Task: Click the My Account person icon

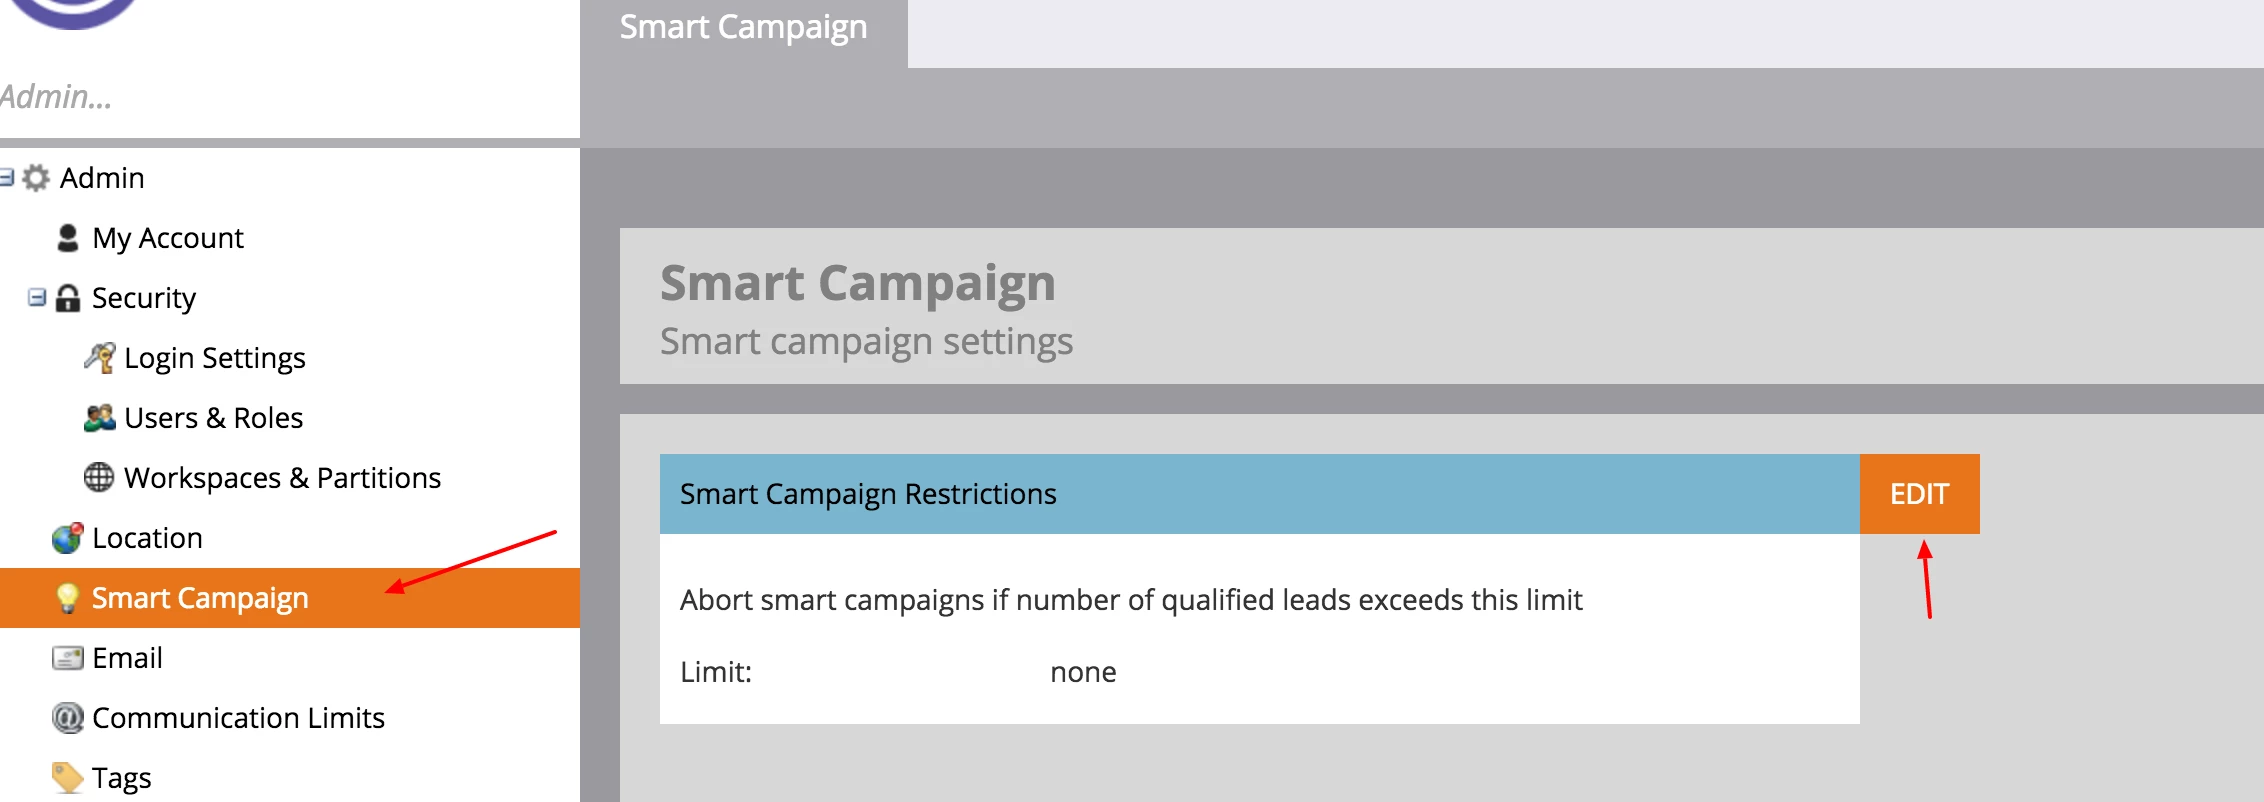Action: tap(68, 238)
